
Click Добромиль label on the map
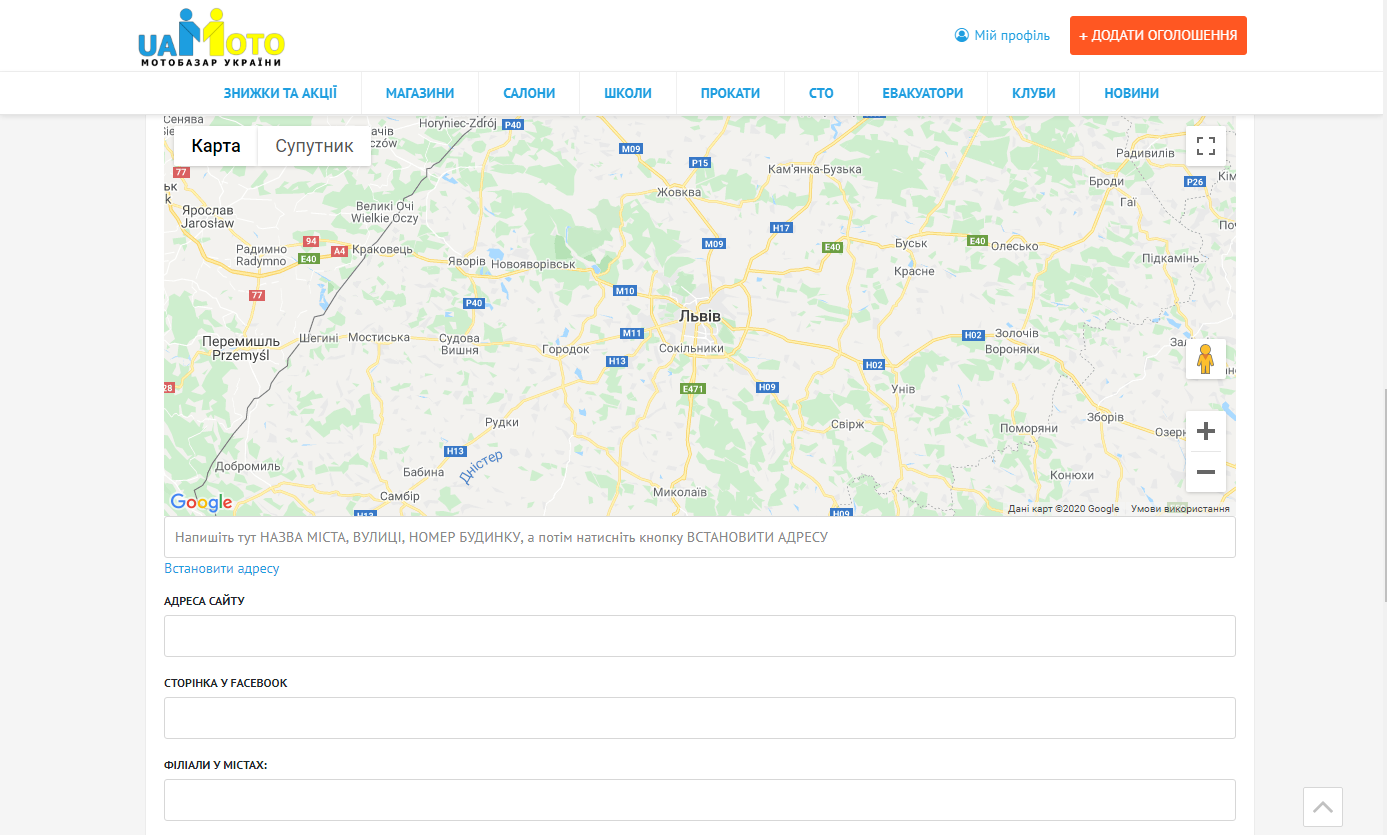tap(248, 466)
